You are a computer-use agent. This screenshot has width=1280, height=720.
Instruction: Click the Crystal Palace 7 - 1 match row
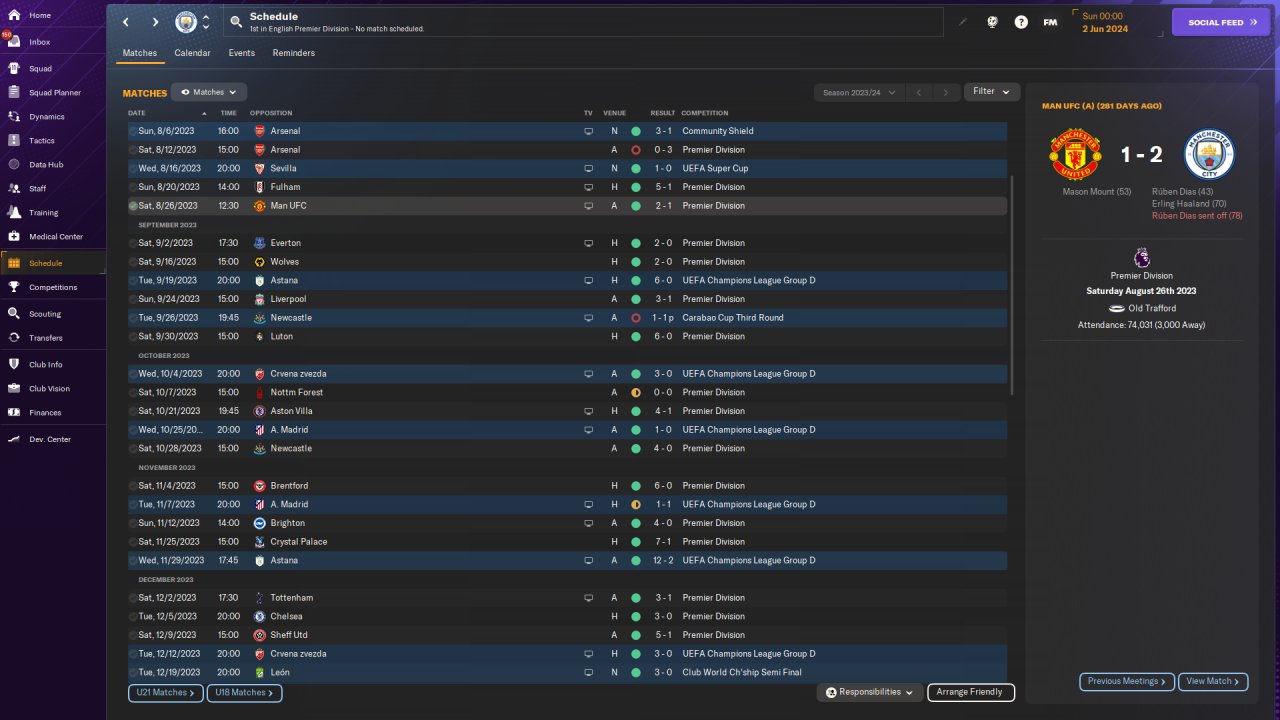pos(567,542)
